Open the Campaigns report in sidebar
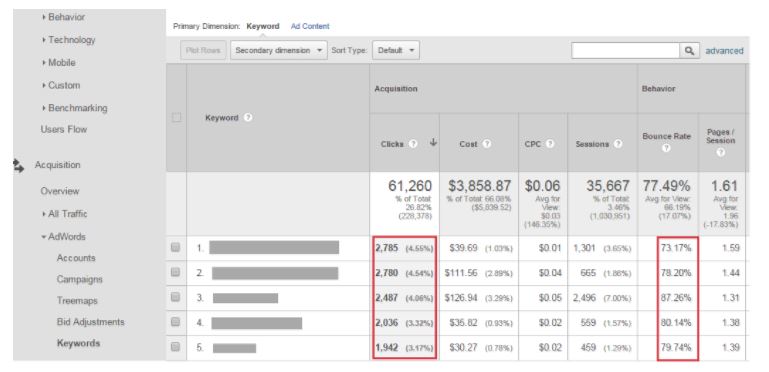Image resolution: width=769 pixels, height=372 pixels. coord(79,279)
